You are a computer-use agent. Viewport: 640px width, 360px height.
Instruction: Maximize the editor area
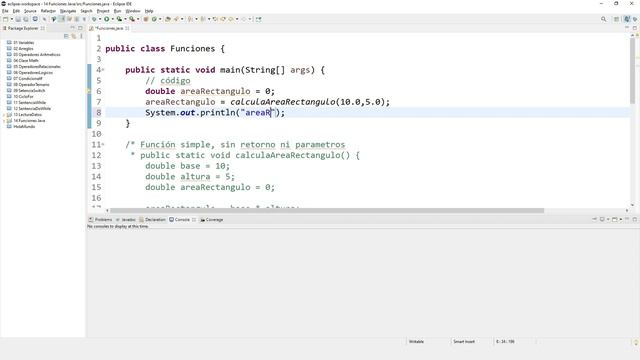(635, 28)
